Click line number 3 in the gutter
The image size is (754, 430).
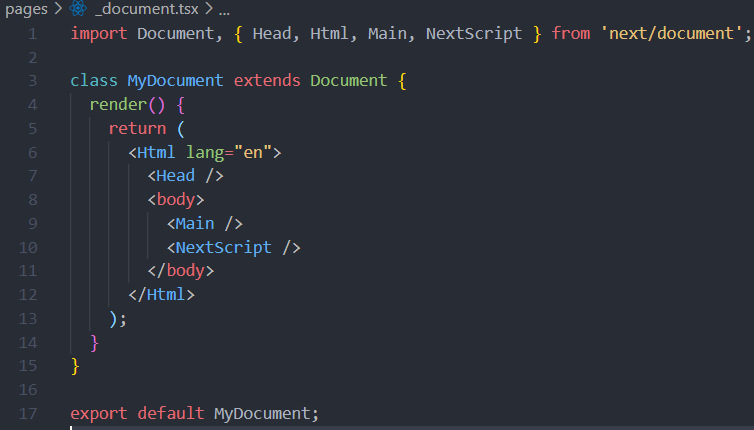click(x=32, y=80)
